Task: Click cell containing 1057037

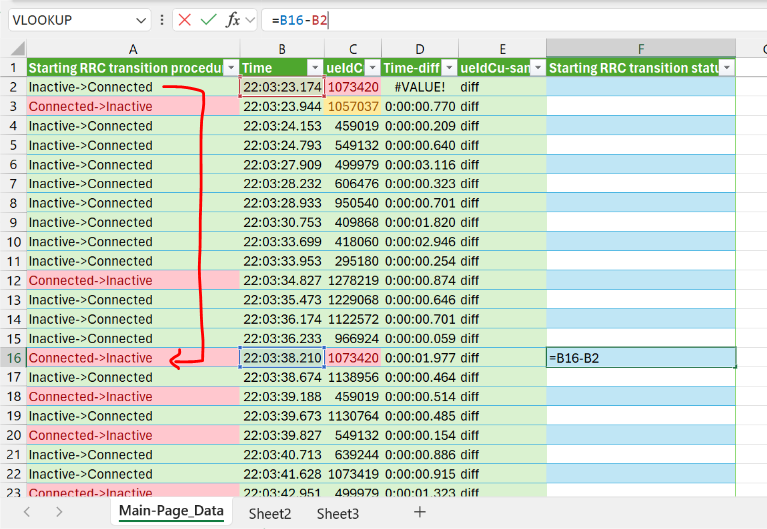Action: click(353, 106)
